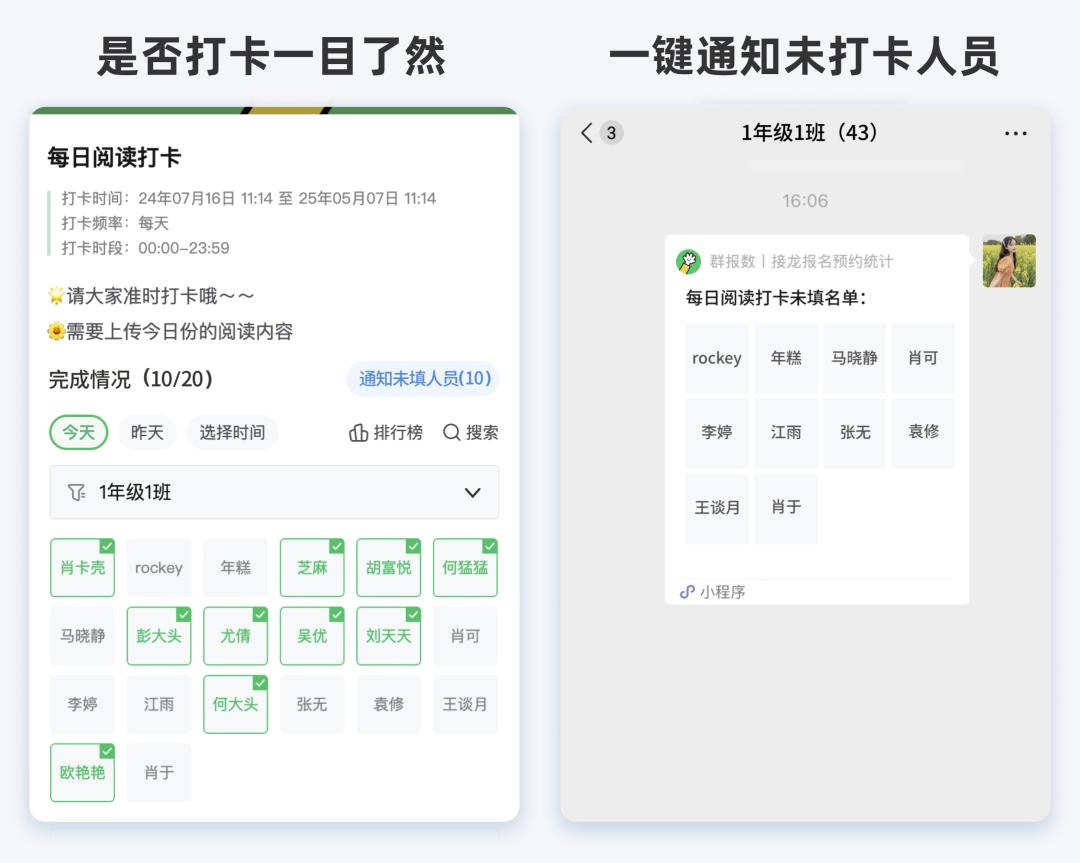Tap the back chevron in chat header
The height and width of the screenshot is (863, 1080).
pyautogui.click(x=586, y=132)
